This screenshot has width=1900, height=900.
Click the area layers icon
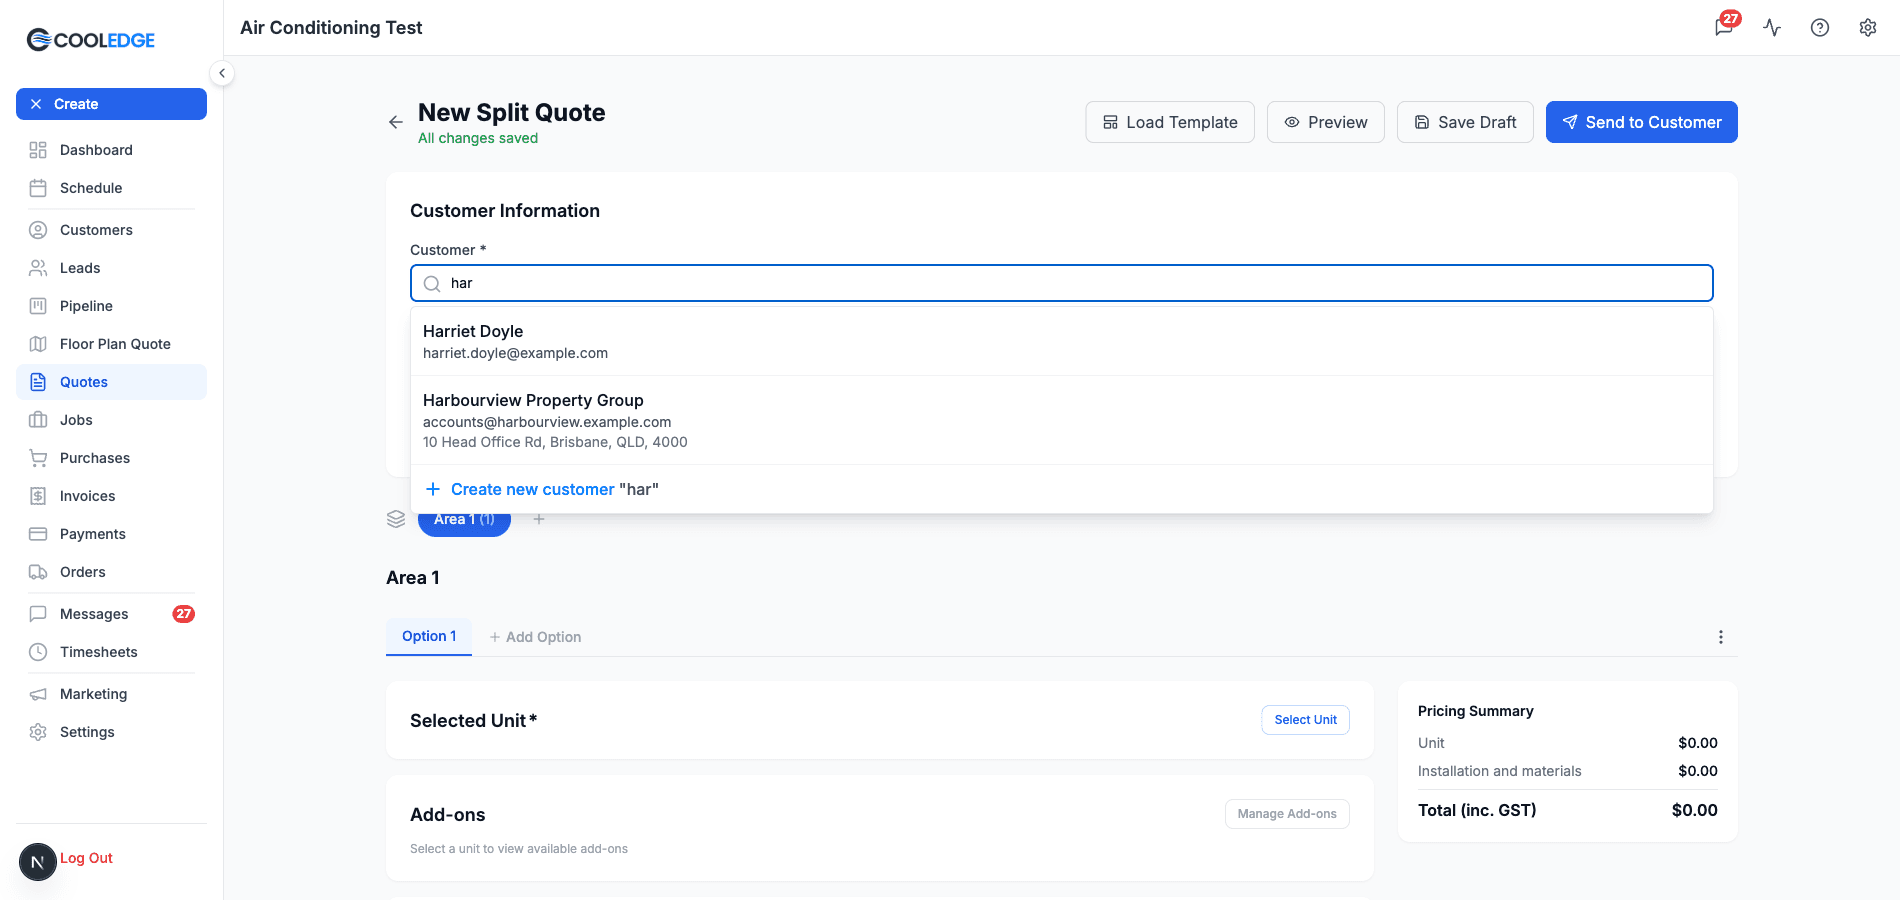(x=396, y=519)
